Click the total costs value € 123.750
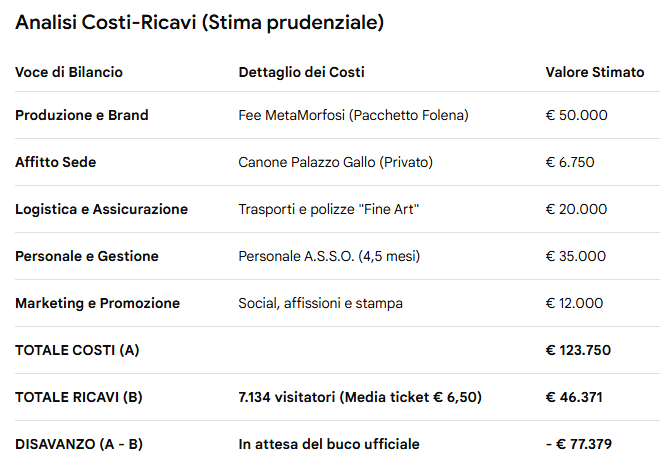This screenshot has height=474, width=660. (578, 350)
